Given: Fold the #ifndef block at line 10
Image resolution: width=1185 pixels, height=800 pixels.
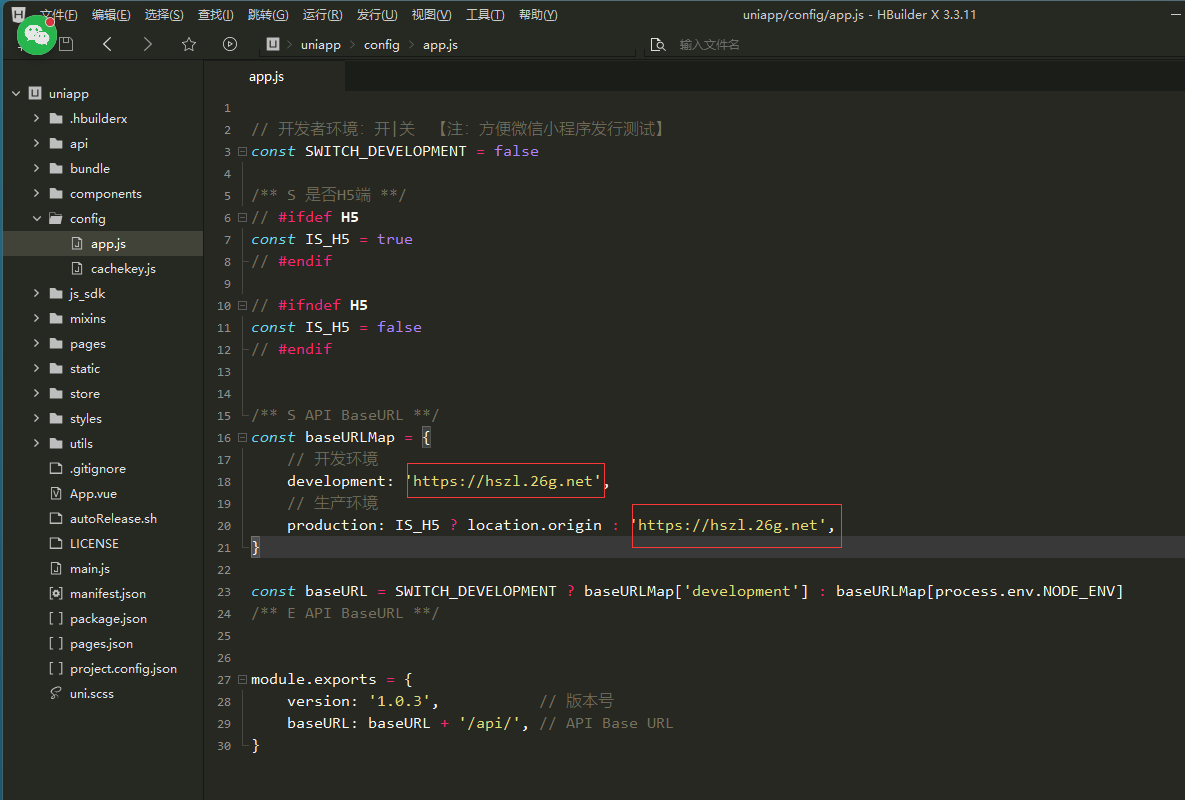Looking at the screenshot, I should click(x=243, y=305).
